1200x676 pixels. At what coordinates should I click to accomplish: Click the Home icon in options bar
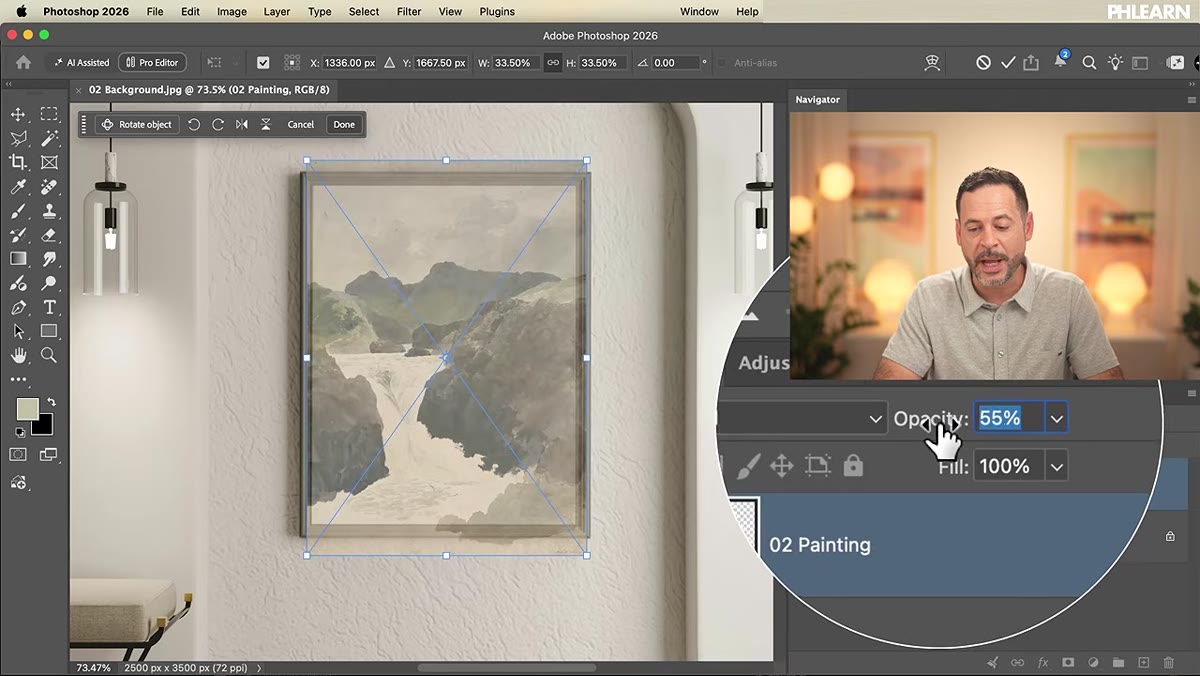click(23, 62)
